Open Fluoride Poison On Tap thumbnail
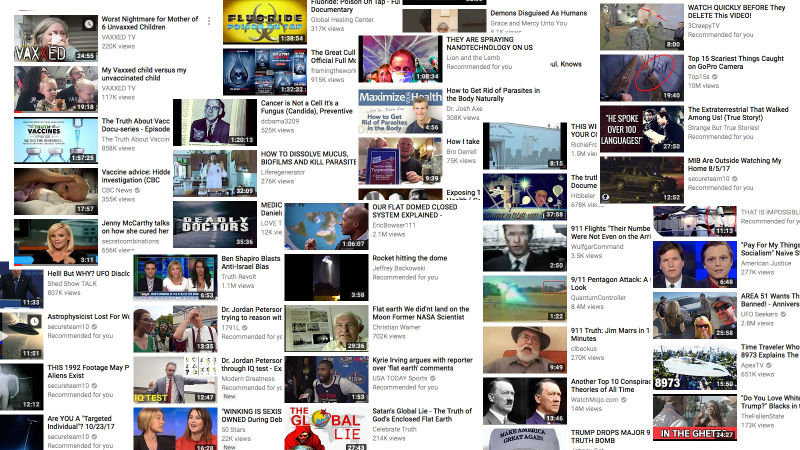 [x=265, y=22]
